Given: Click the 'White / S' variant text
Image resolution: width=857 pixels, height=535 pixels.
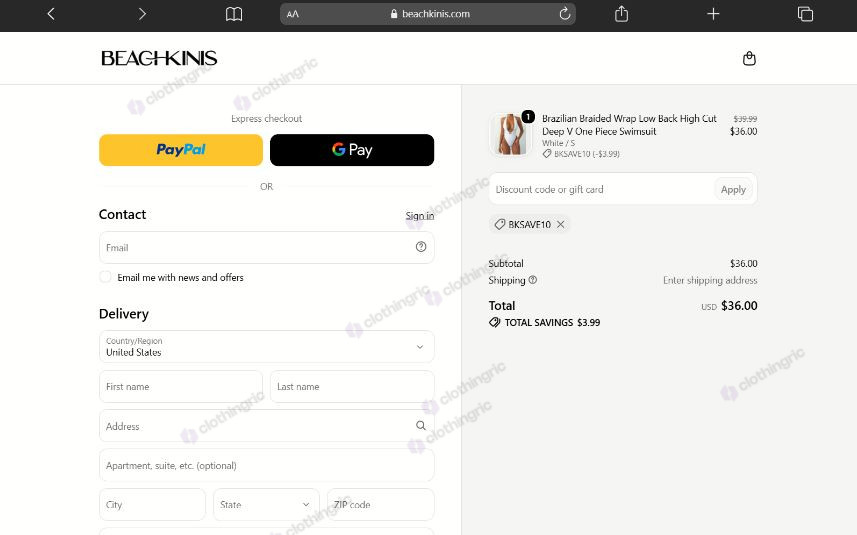Looking at the screenshot, I should 559,143.
